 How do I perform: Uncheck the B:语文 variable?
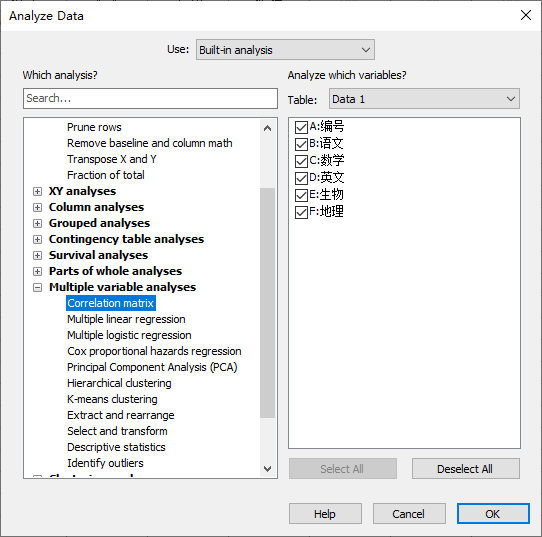coord(301,144)
